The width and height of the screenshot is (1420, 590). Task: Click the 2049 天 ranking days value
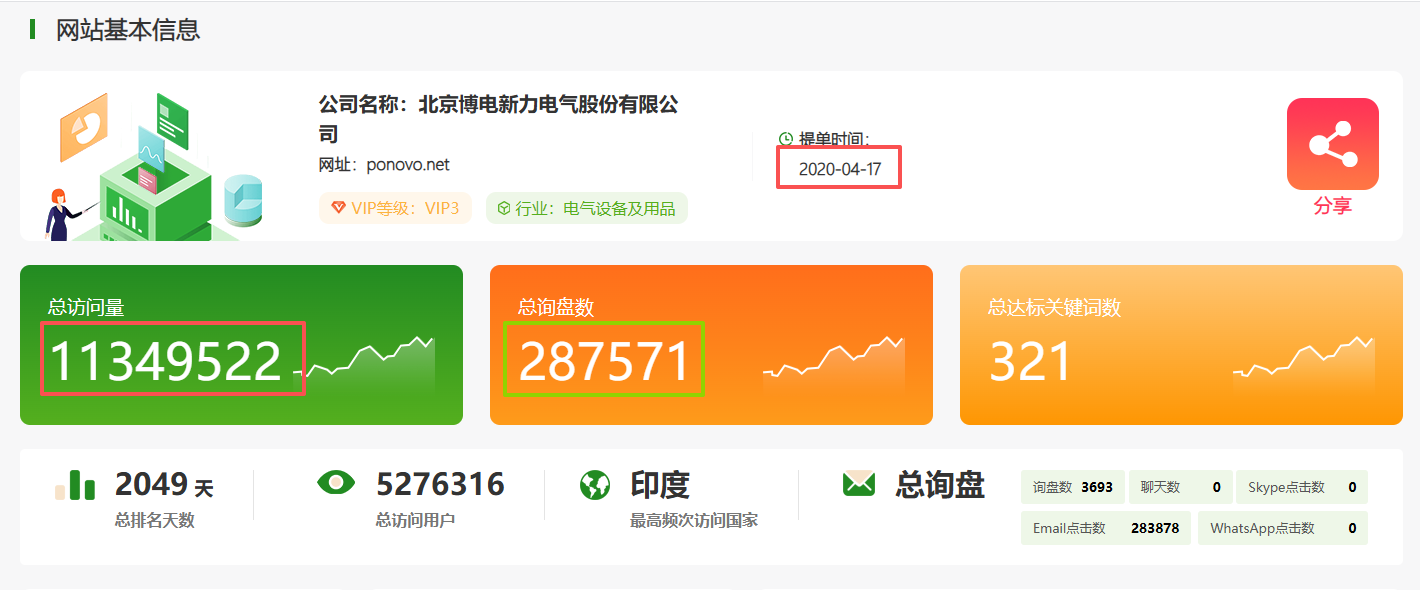pyautogui.click(x=164, y=485)
